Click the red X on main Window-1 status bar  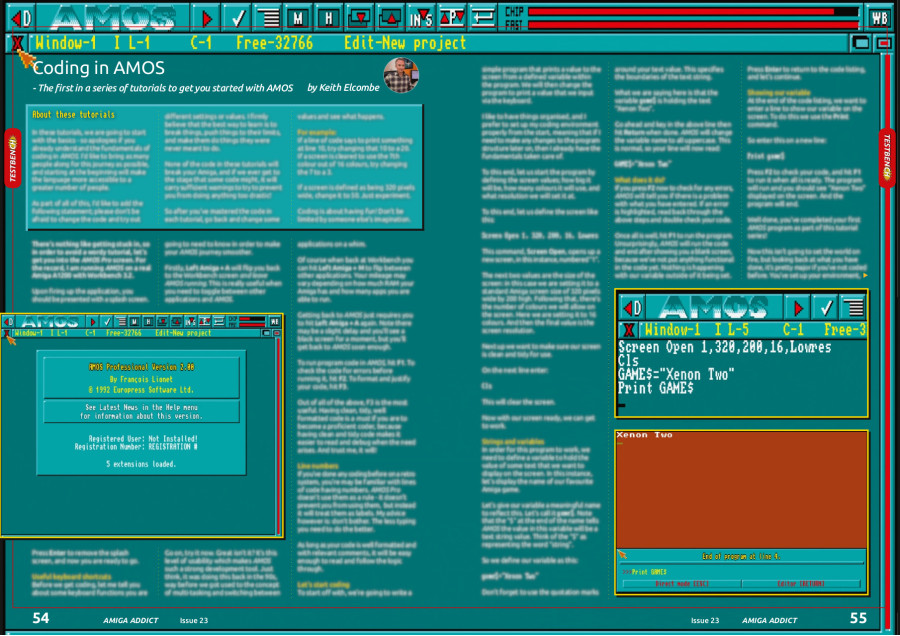[17, 43]
